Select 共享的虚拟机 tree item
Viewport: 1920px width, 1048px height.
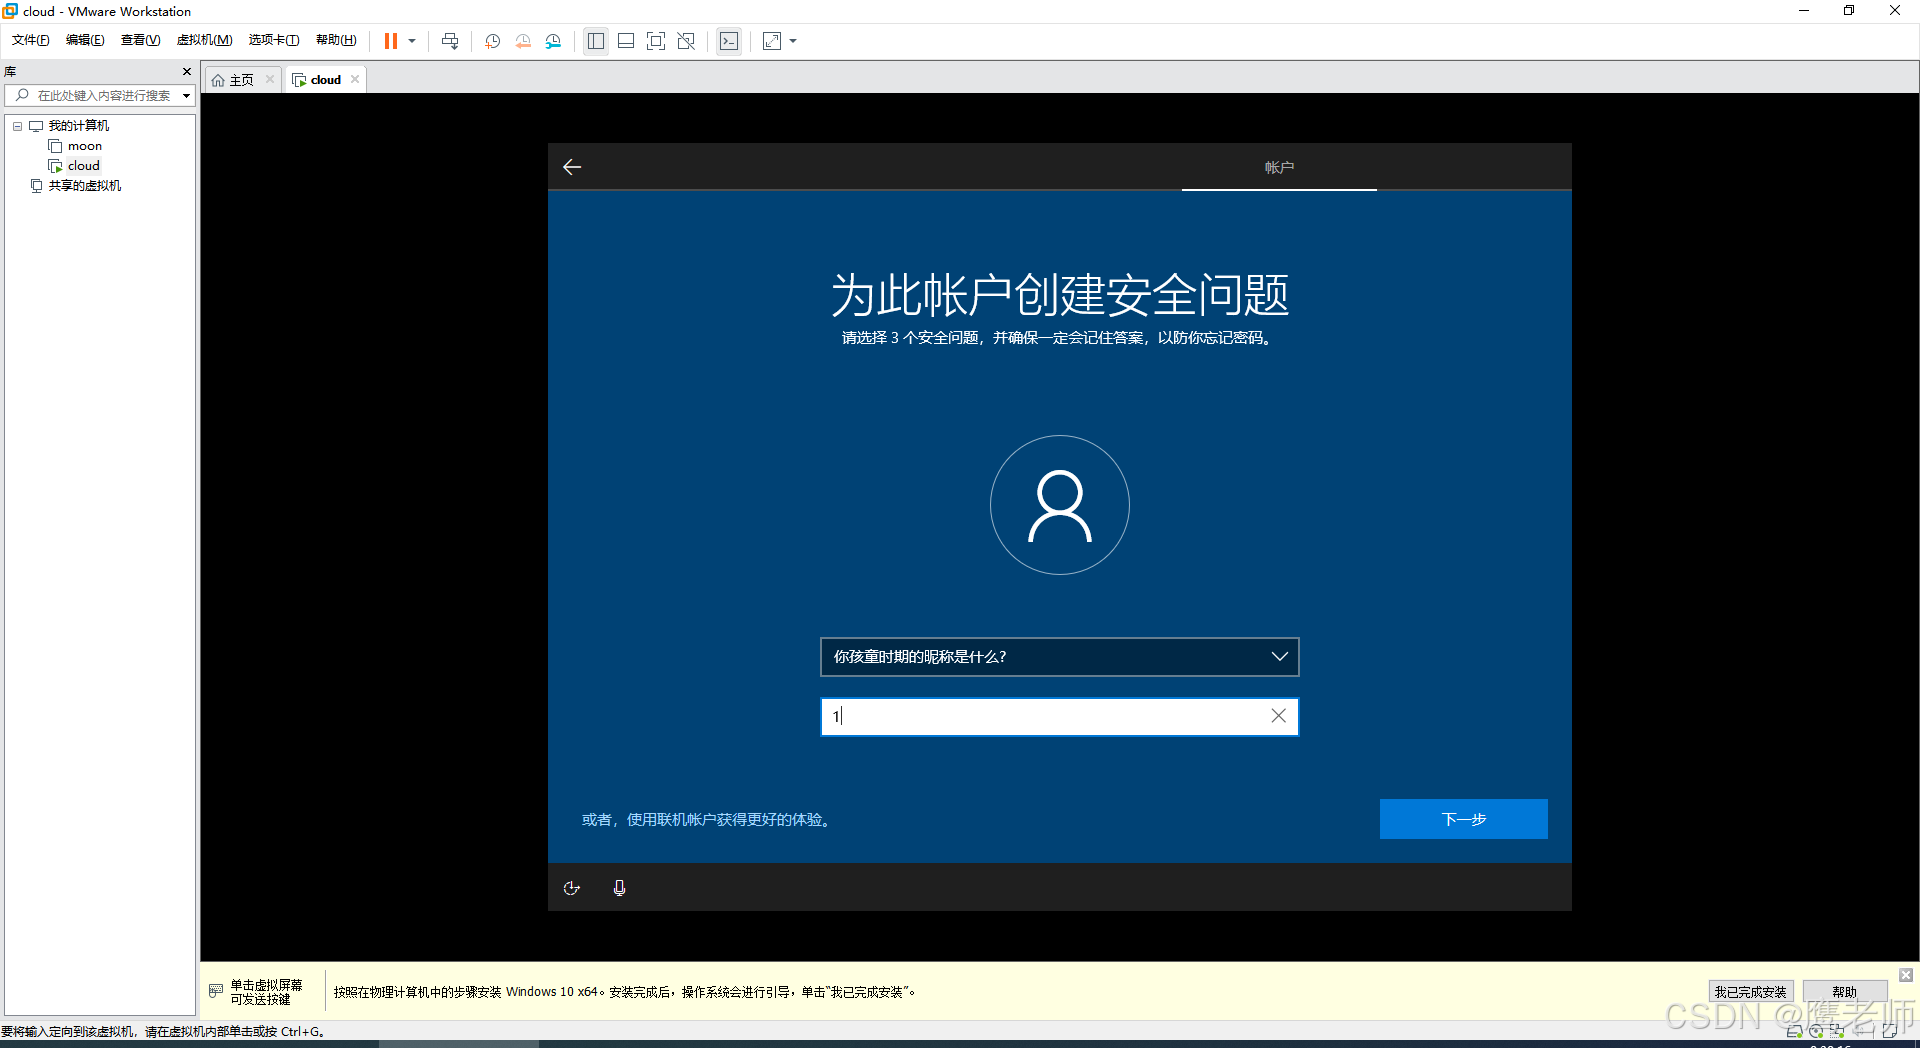85,186
